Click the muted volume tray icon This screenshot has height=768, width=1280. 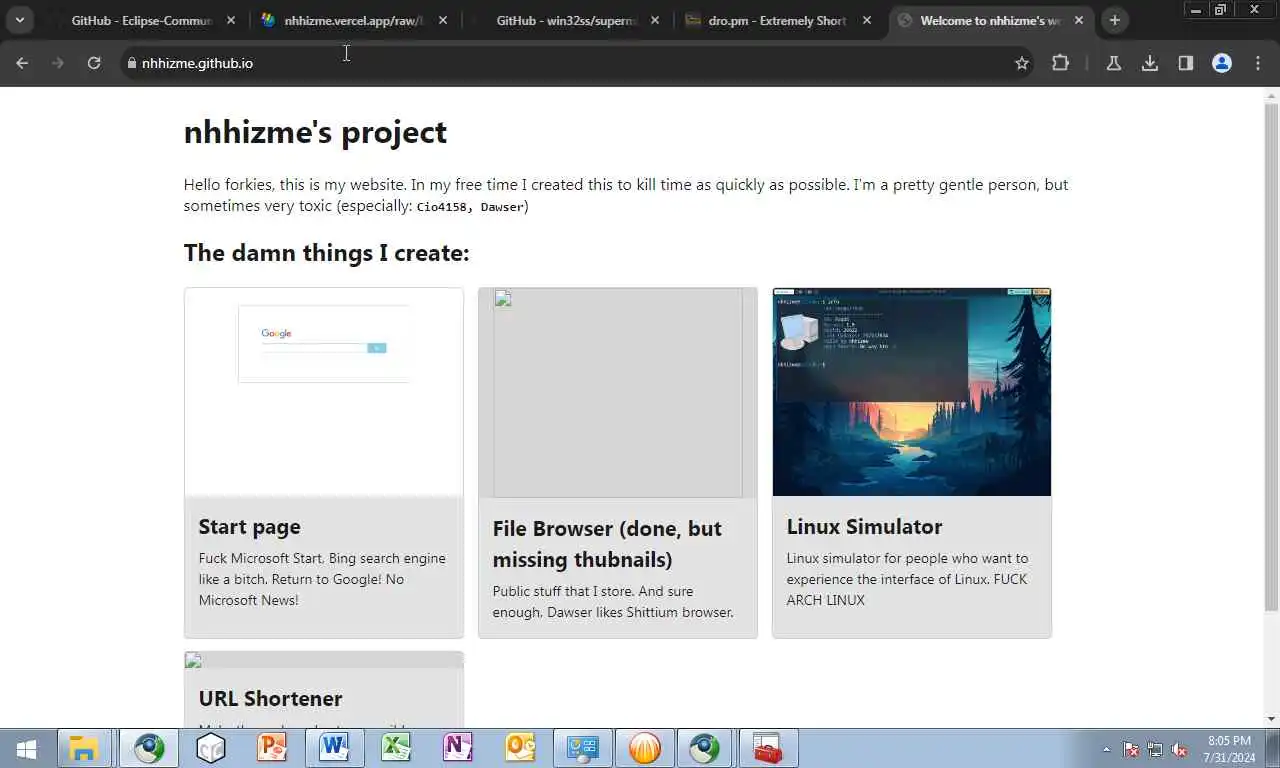(1179, 749)
